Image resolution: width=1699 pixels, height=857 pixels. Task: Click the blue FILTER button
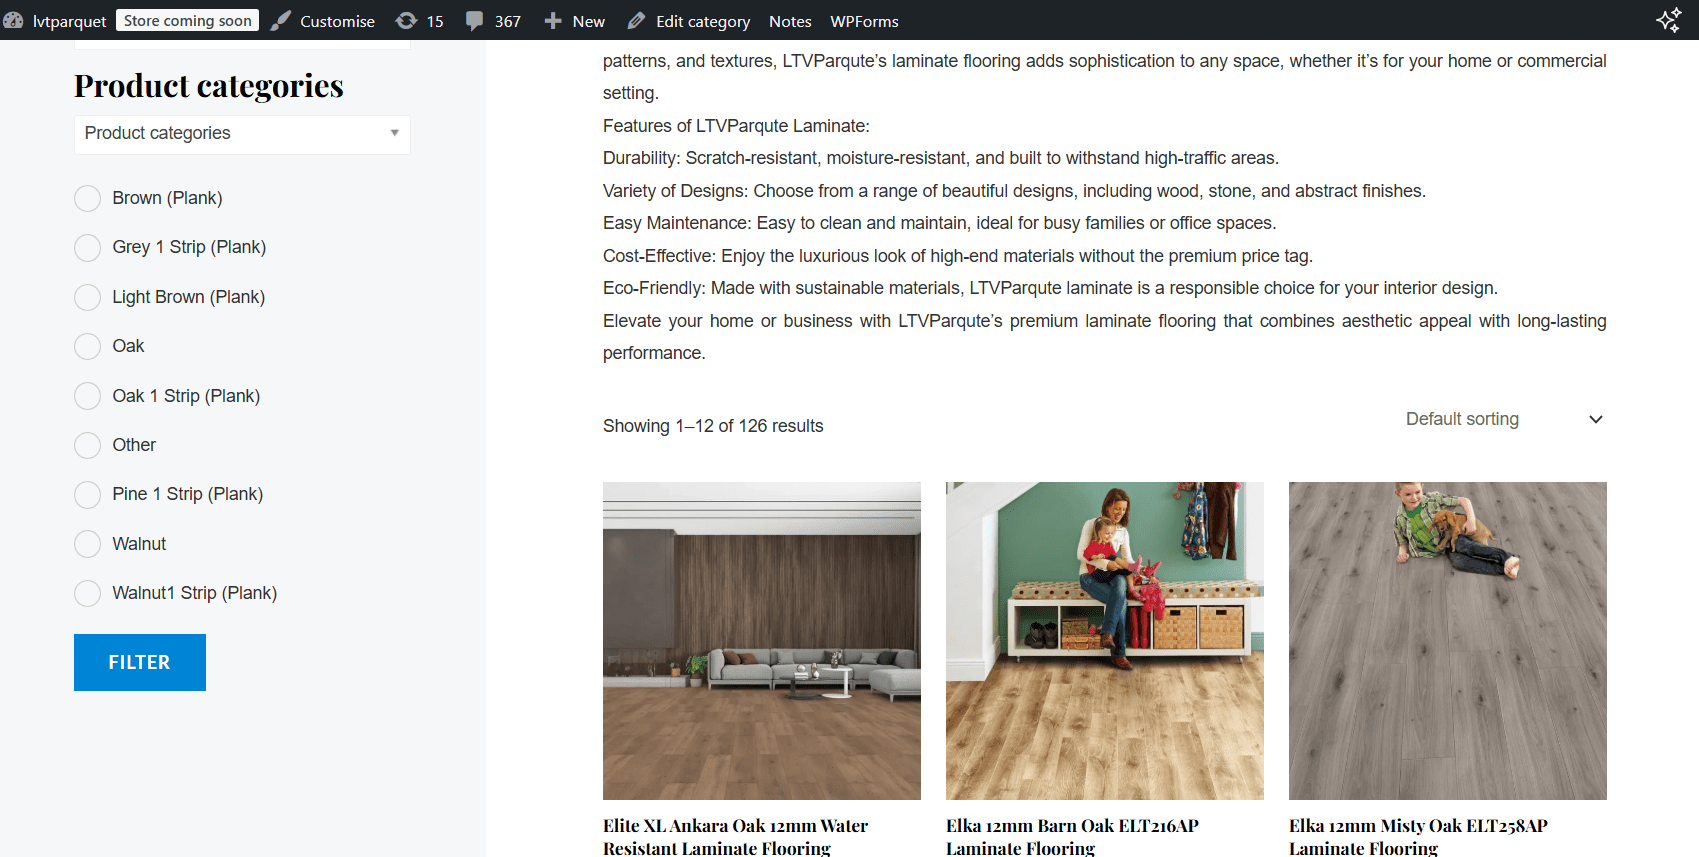tap(140, 662)
